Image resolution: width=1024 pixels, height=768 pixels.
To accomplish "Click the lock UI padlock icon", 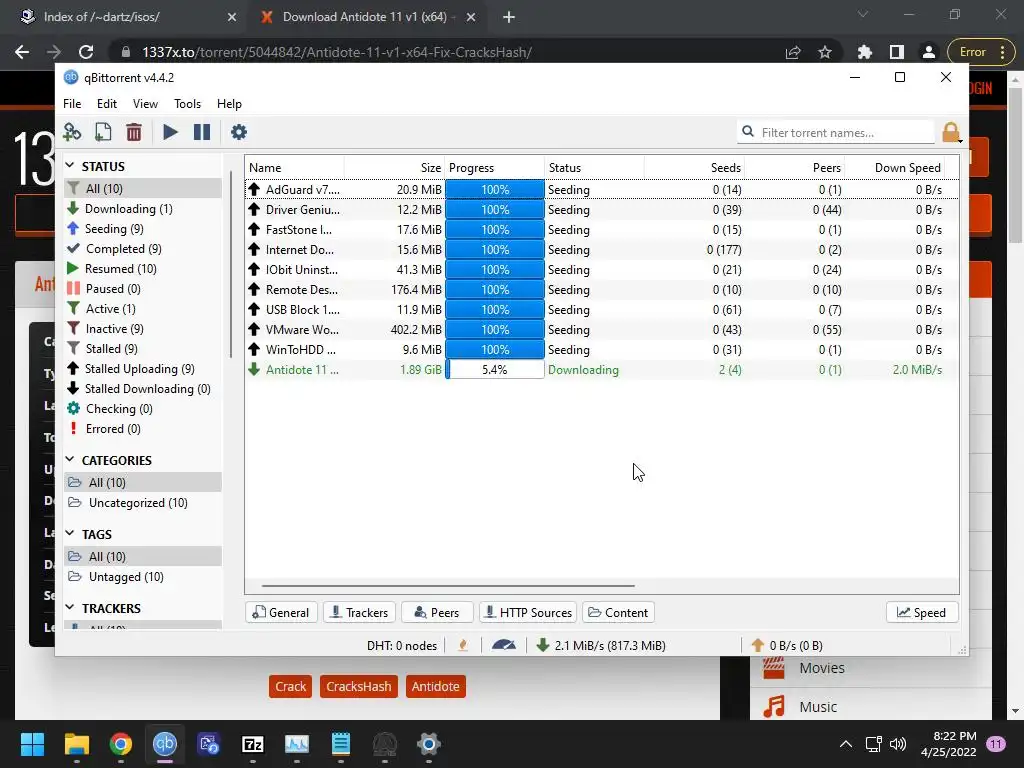I will (x=951, y=133).
